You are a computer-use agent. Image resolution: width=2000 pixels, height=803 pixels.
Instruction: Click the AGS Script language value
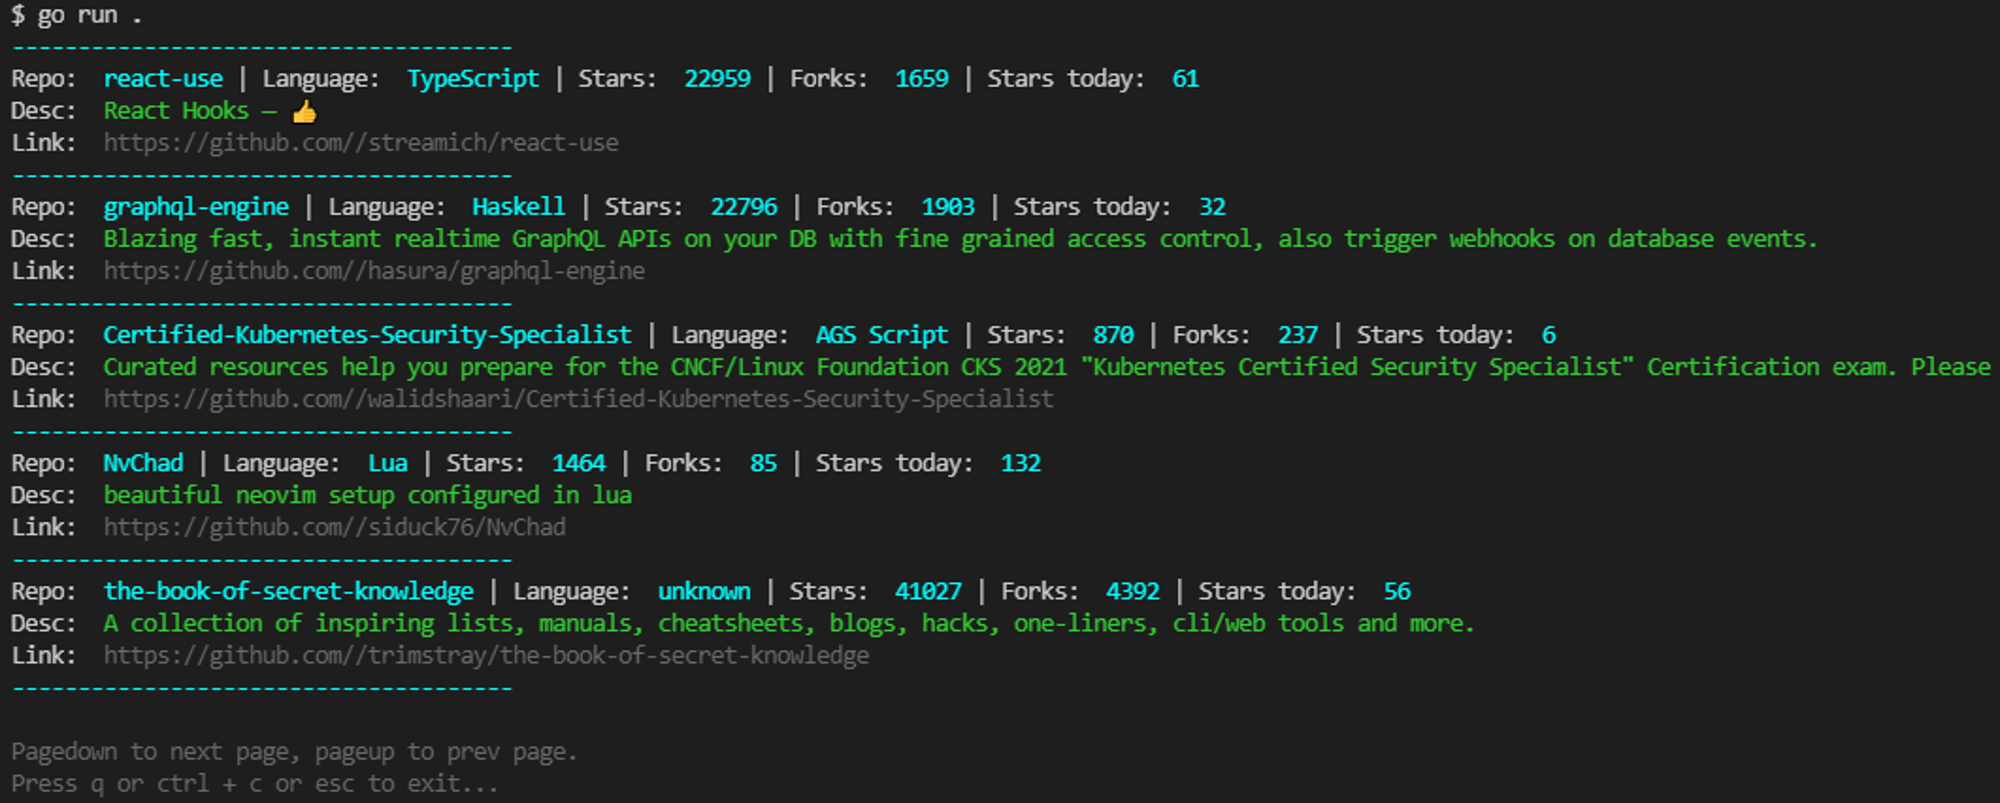coord(881,335)
